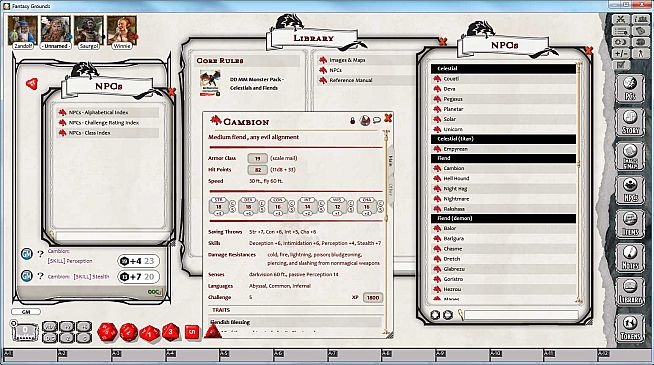Viewport: 654px width, 365px height.
Task: Pick the red d4 pyramid die
Action: 213,332
